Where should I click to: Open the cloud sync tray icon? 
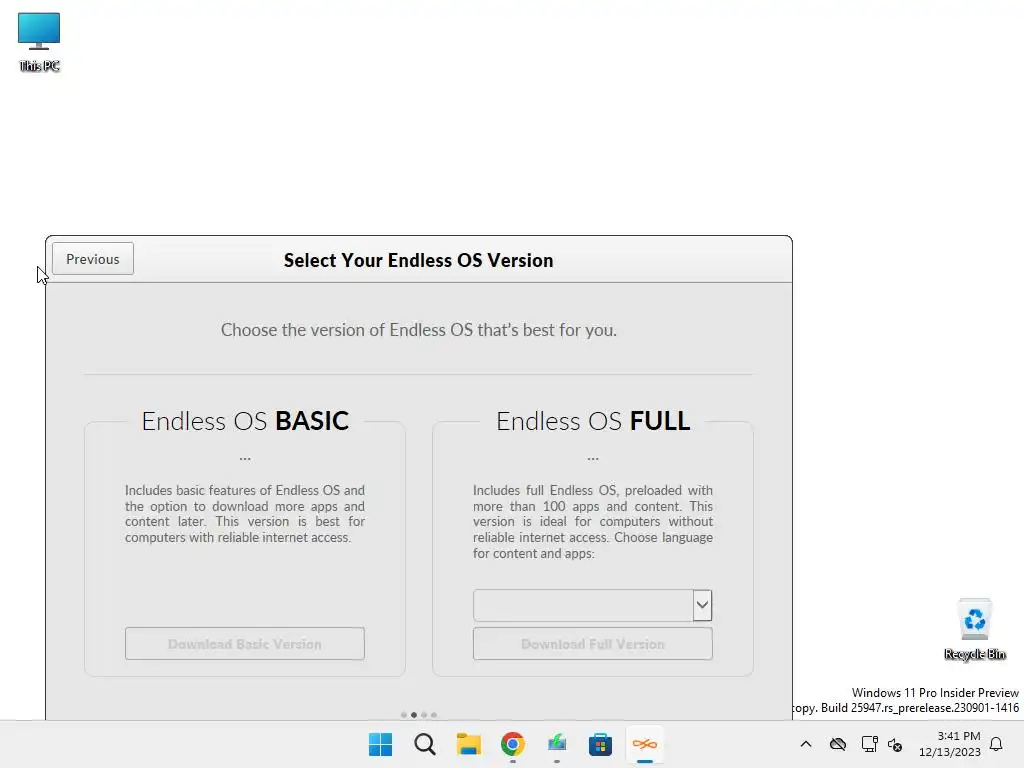(838, 744)
